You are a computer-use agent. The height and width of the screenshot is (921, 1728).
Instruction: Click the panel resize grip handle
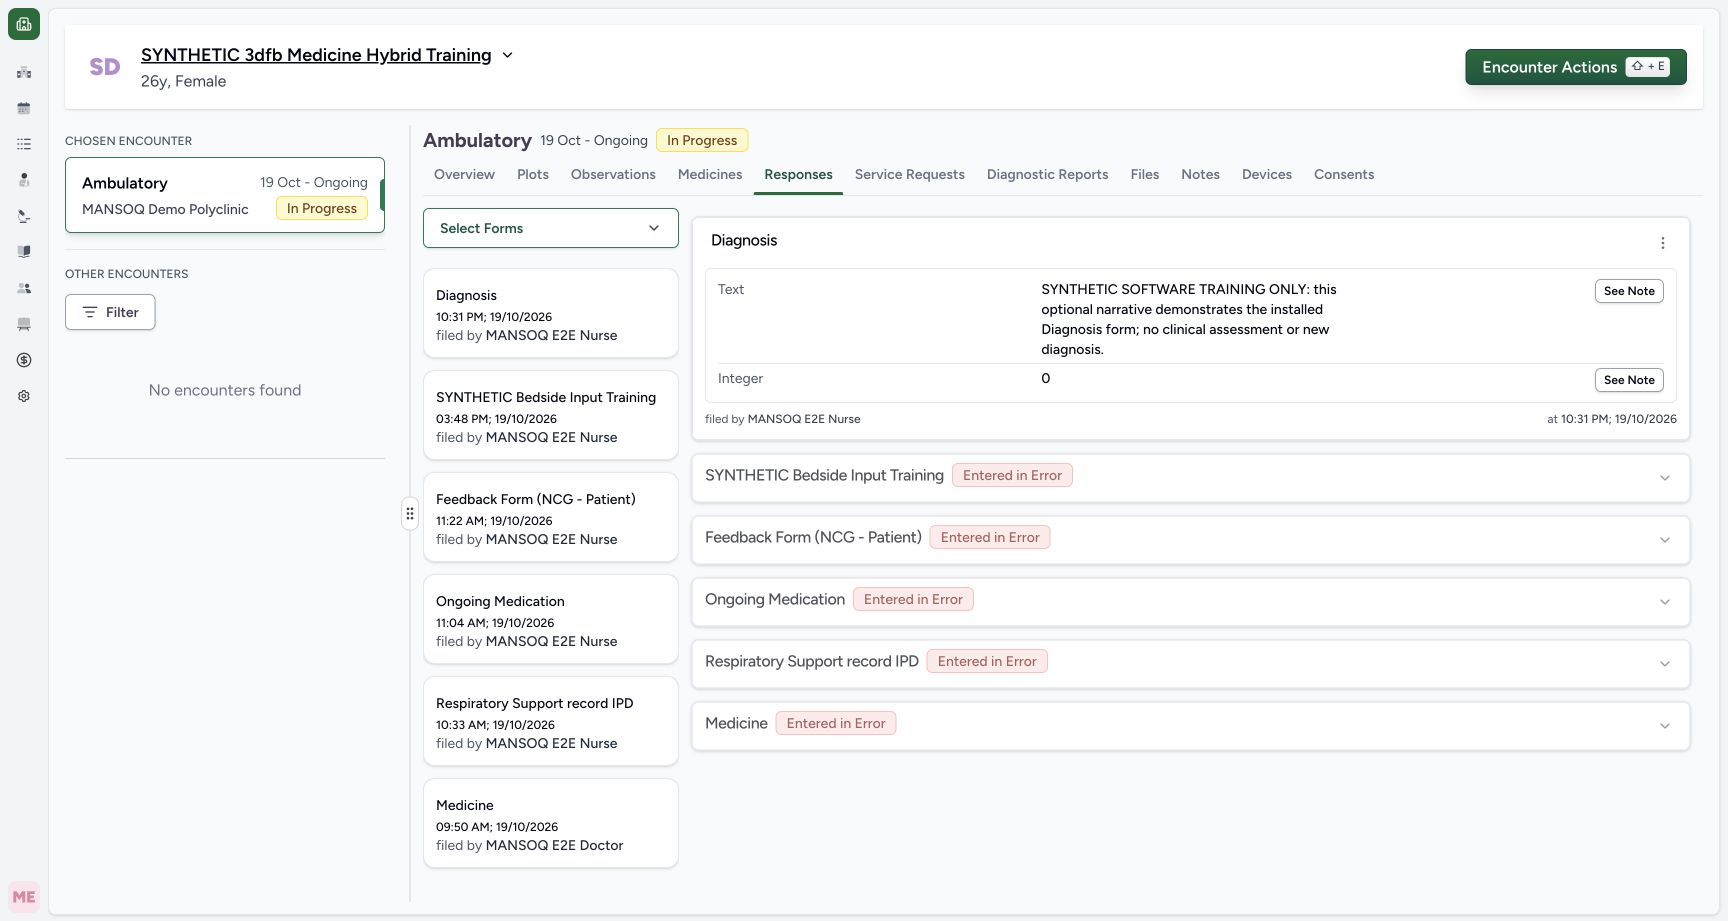click(x=410, y=513)
